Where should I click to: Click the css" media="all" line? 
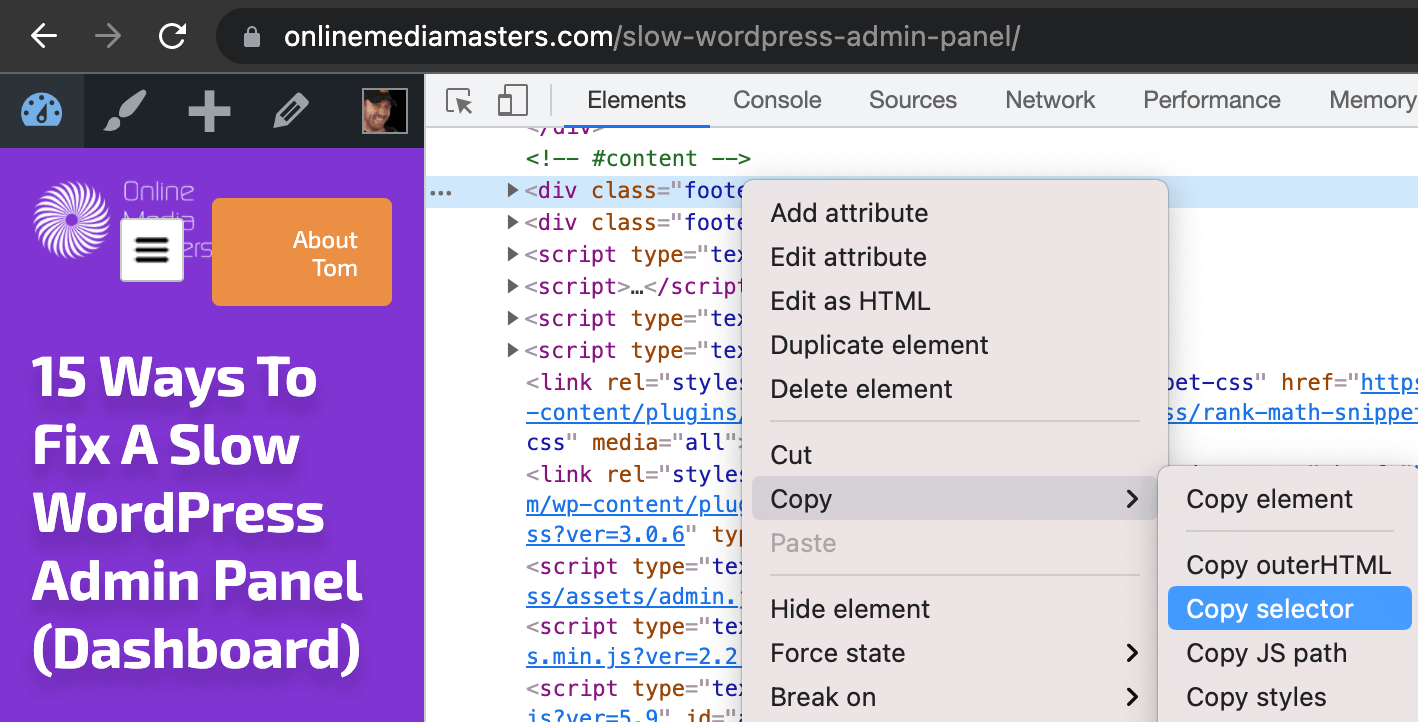point(634,442)
